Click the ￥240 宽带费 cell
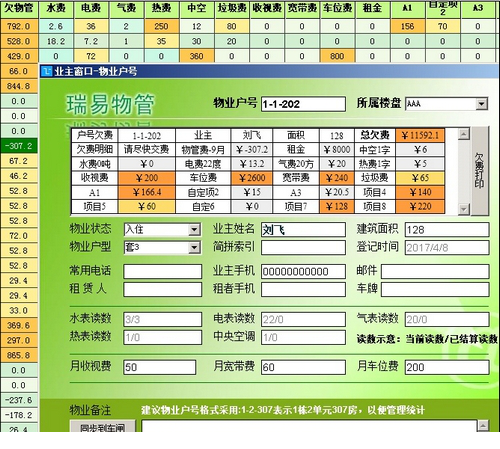Image resolution: width=500 pixels, height=449 pixels. pyautogui.click(x=337, y=178)
